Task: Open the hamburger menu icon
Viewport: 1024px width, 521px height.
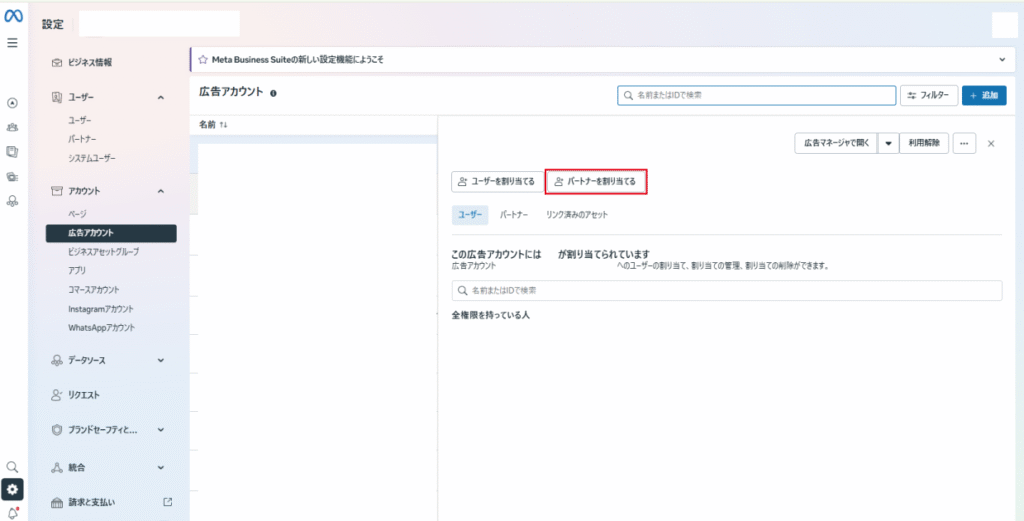Action: [12, 44]
